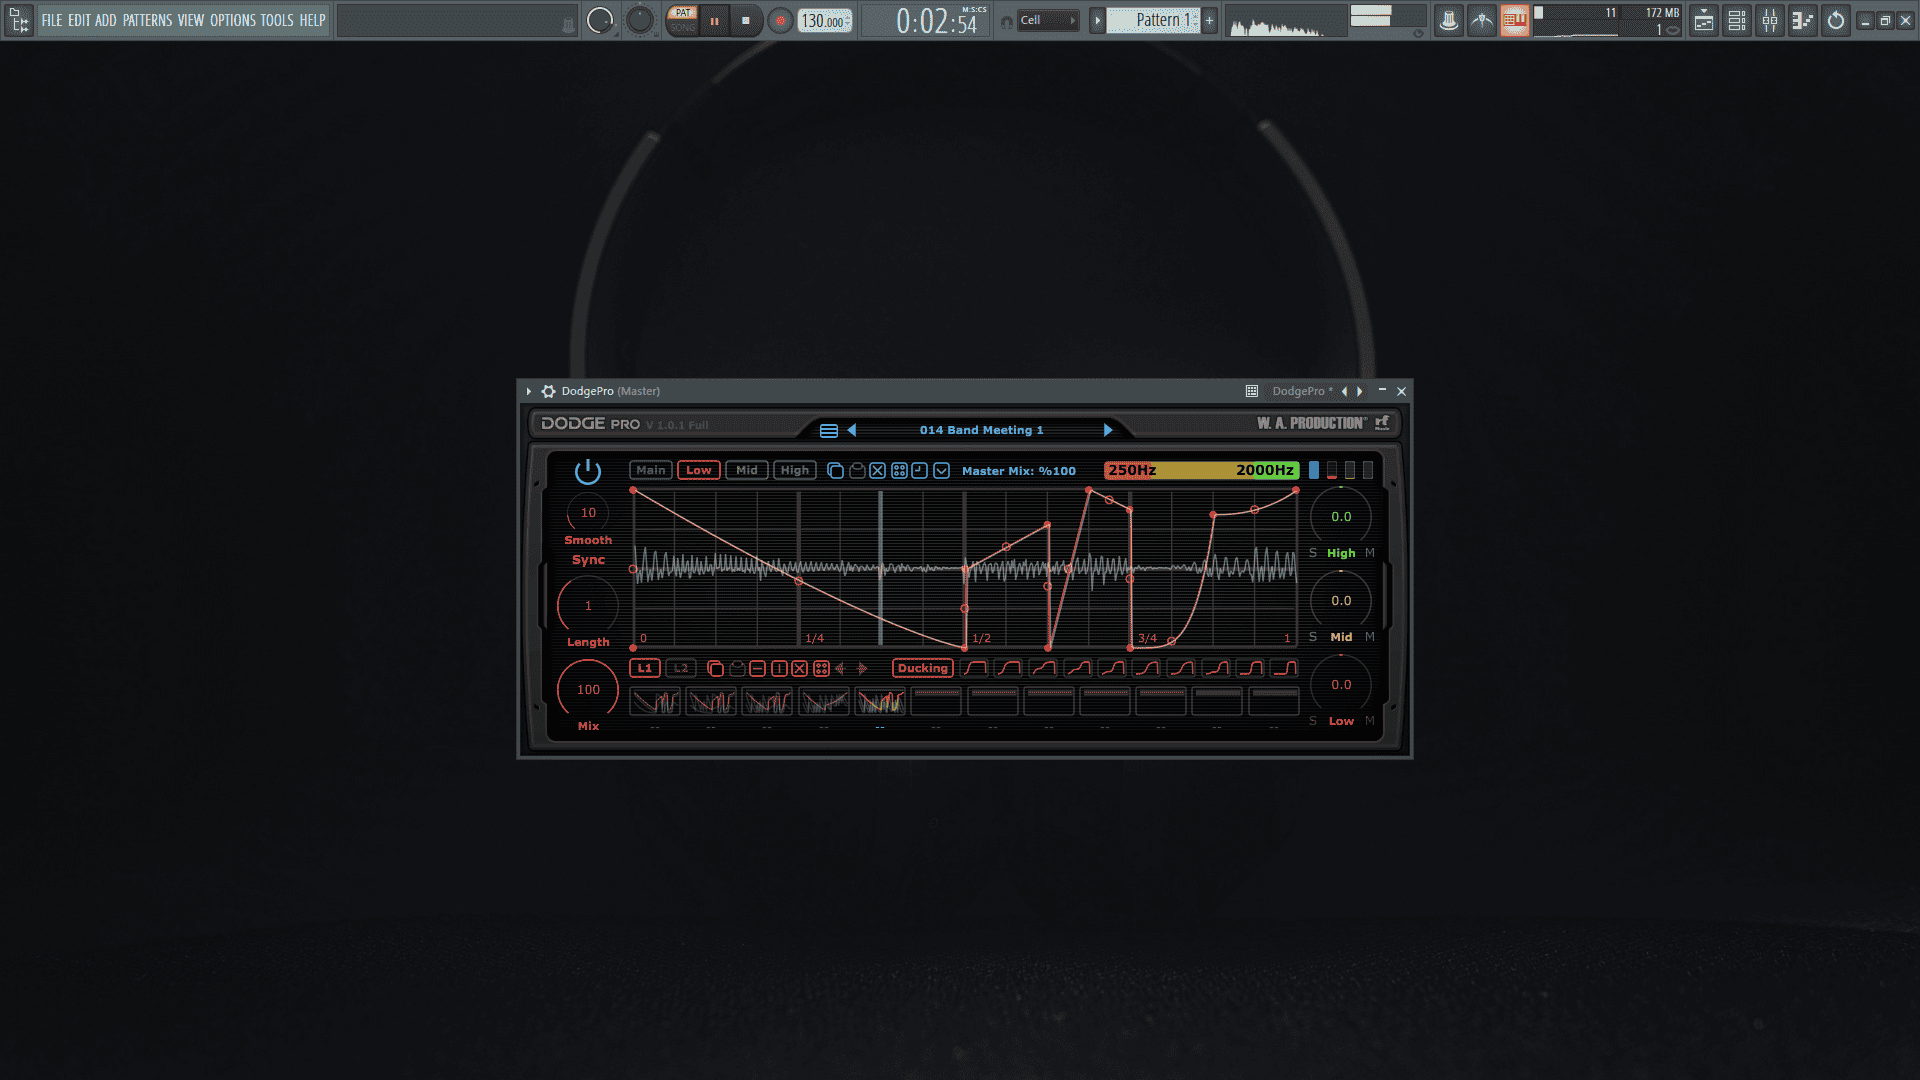
Task: Click the blue clock icon
Action: pyautogui.click(x=920, y=470)
